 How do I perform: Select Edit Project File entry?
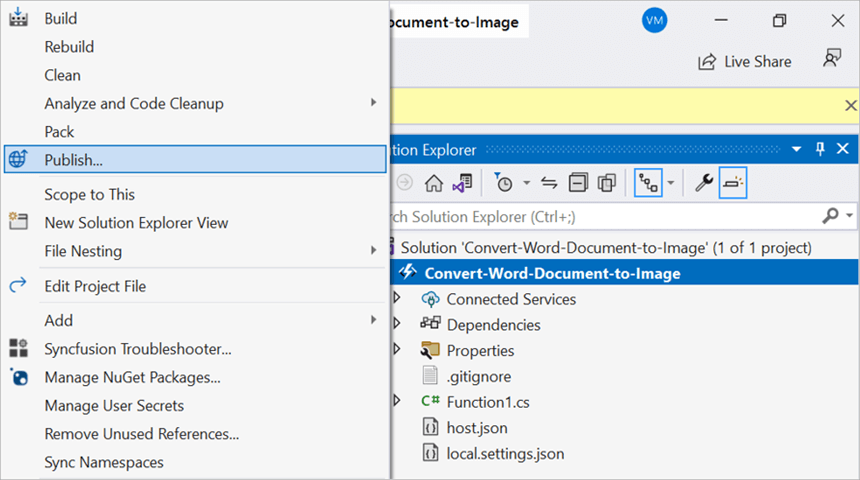95,286
